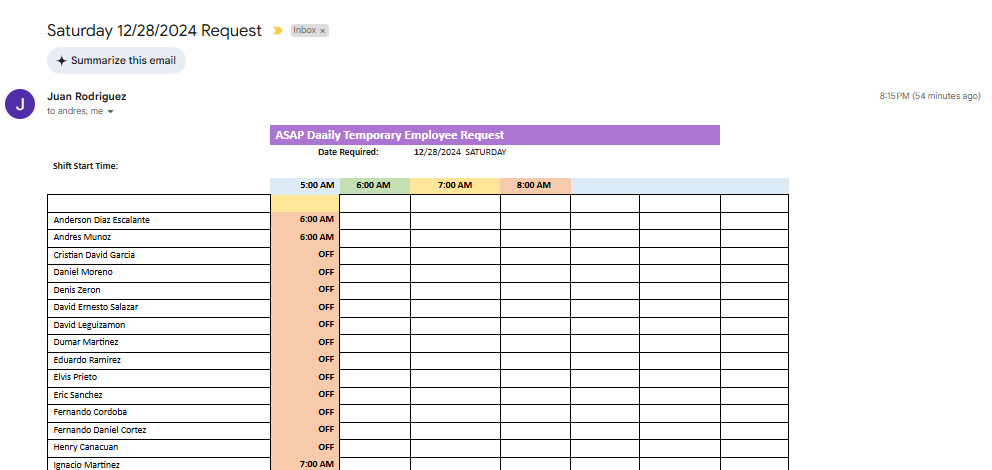Open Juan Rodriguez's purple avatar
992x470 pixels.
click(x=20, y=103)
